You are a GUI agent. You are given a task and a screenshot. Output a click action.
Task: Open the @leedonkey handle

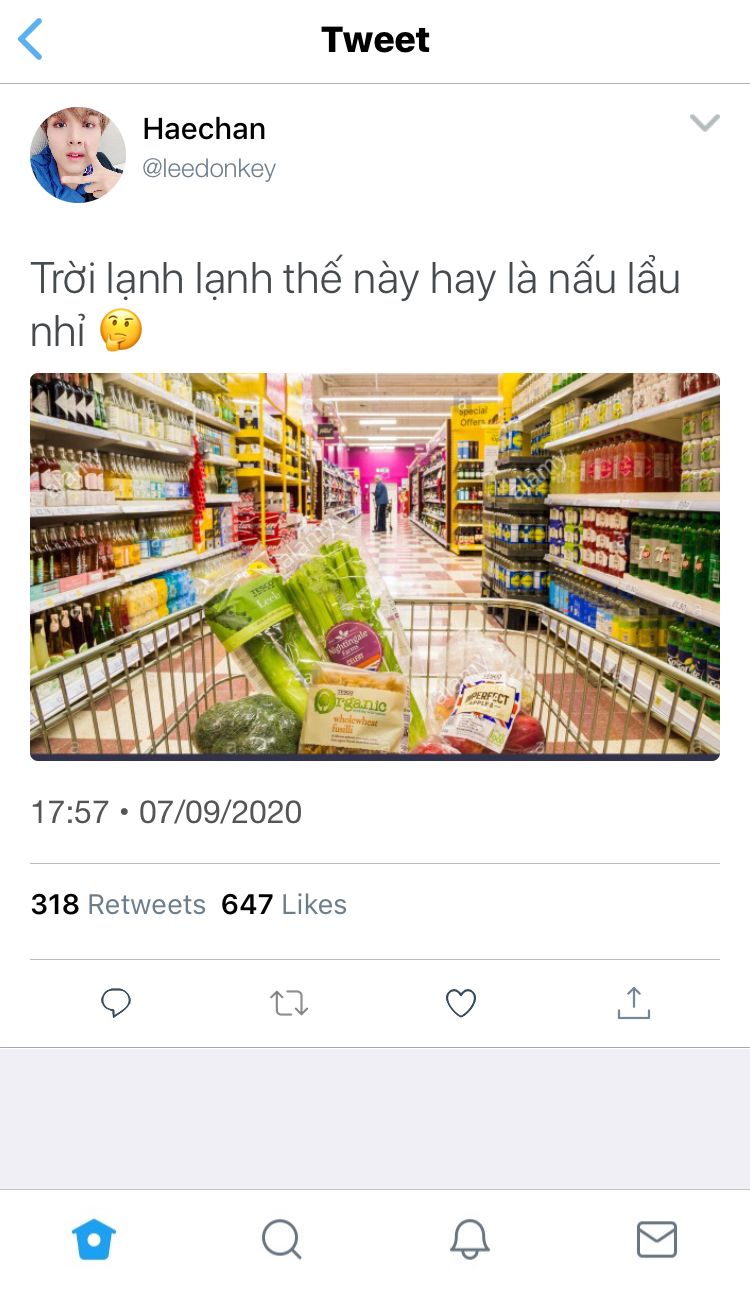pyautogui.click(x=209, y=169)
